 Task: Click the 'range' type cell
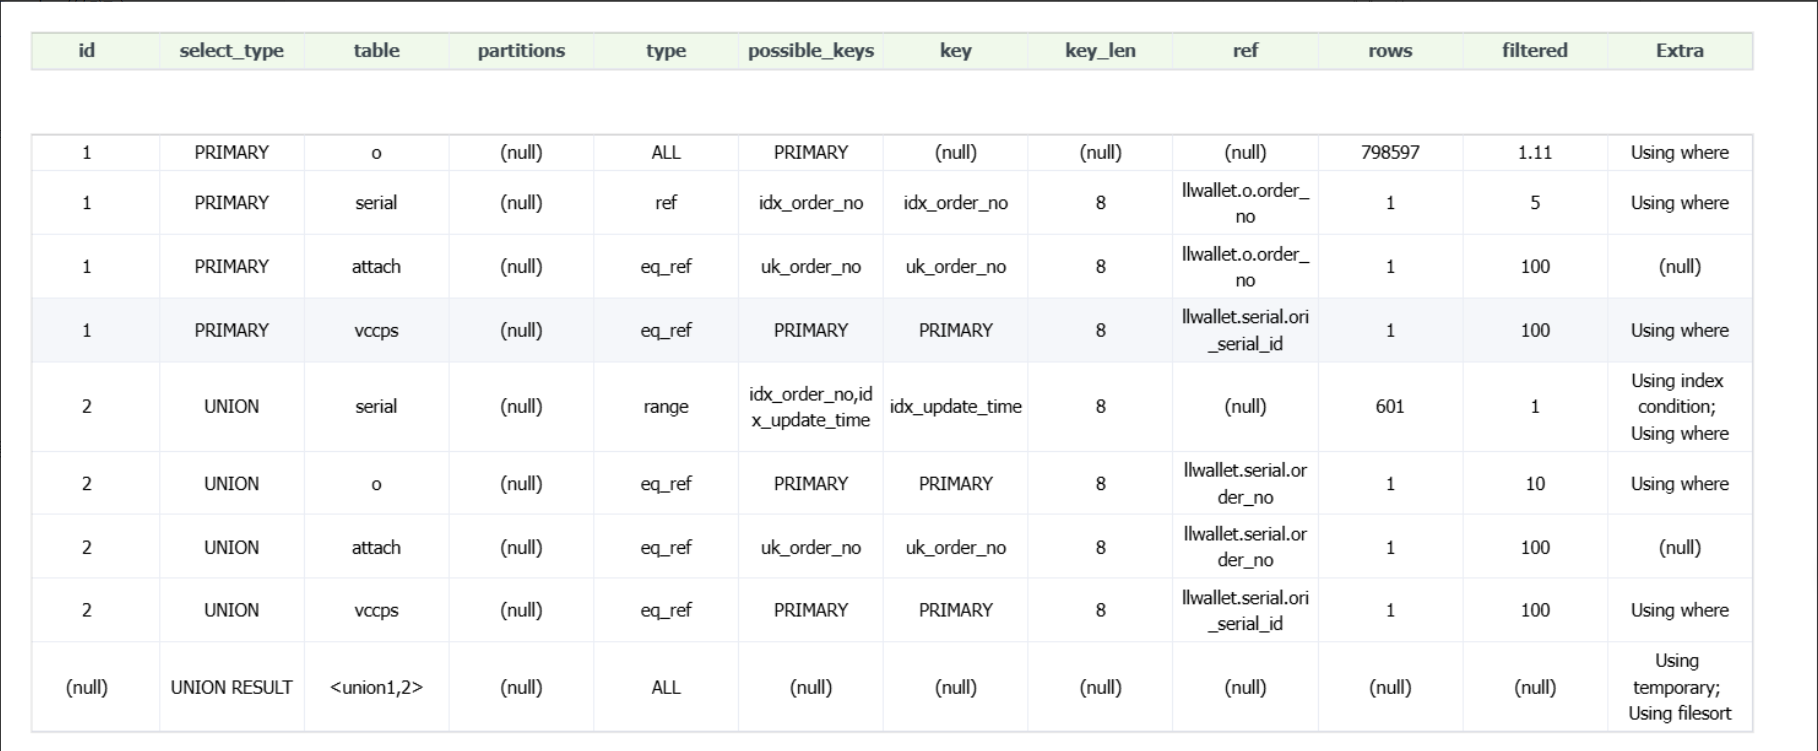666,407
